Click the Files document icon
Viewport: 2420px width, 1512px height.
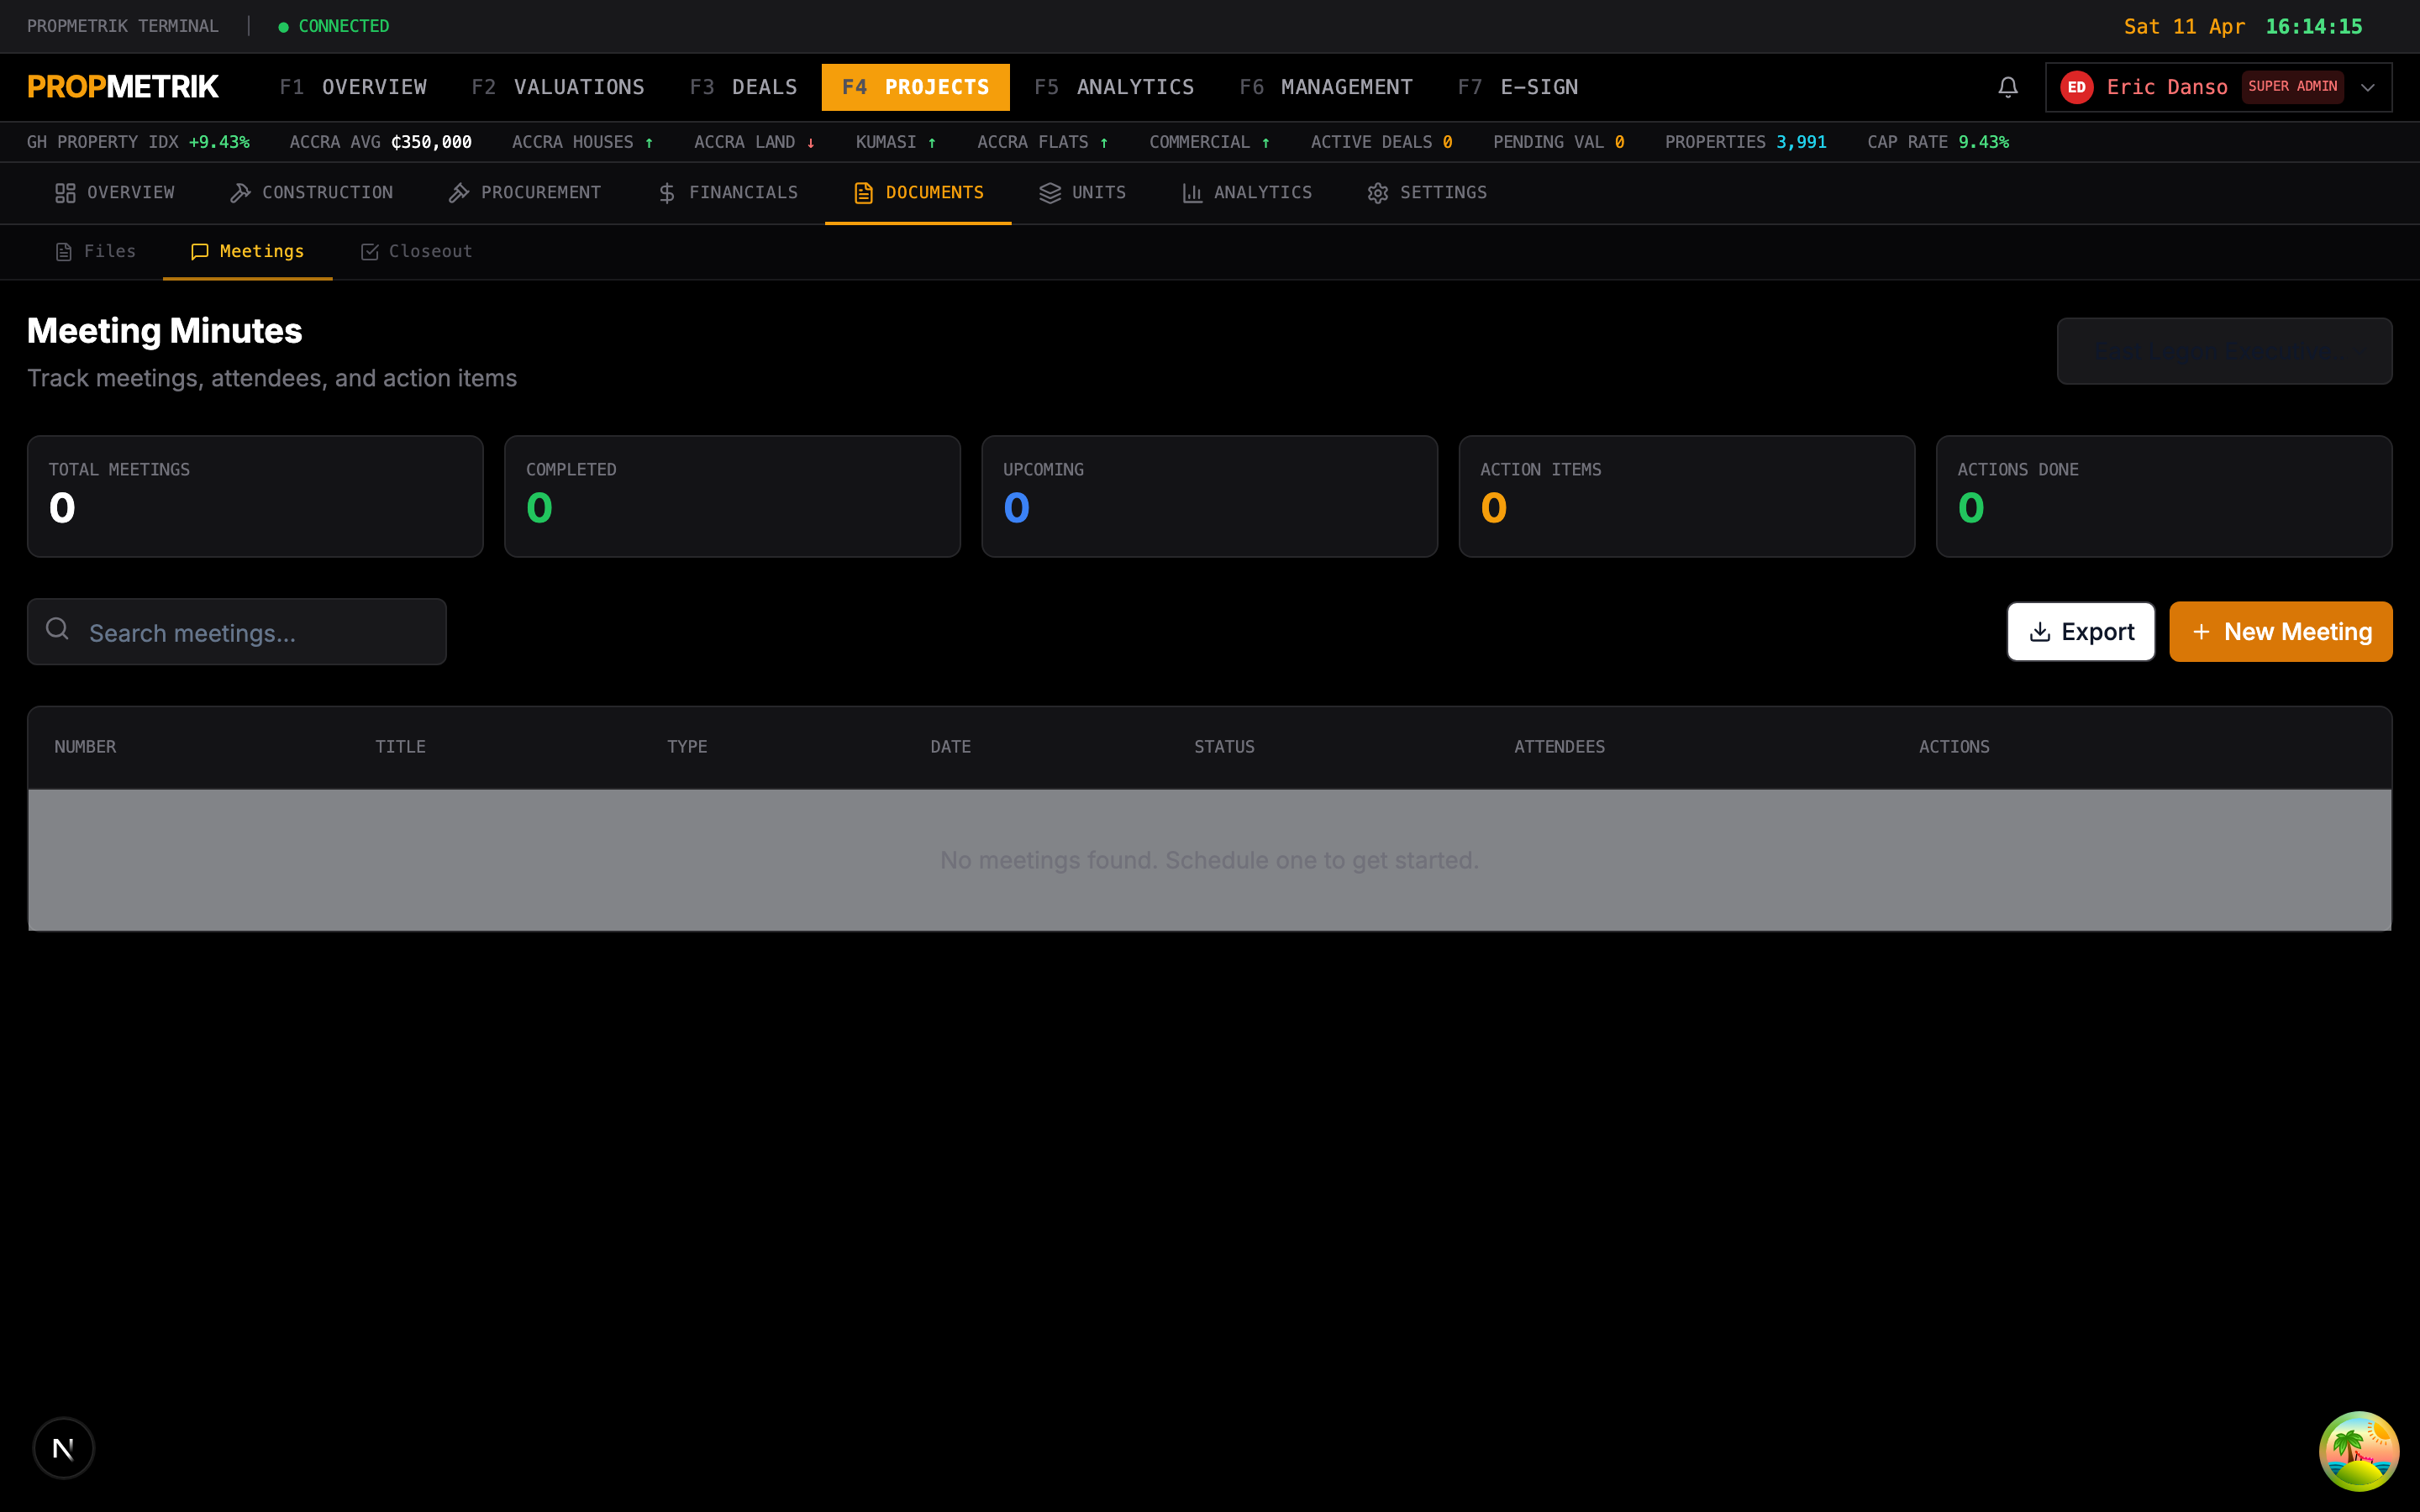tap(64, 252)
